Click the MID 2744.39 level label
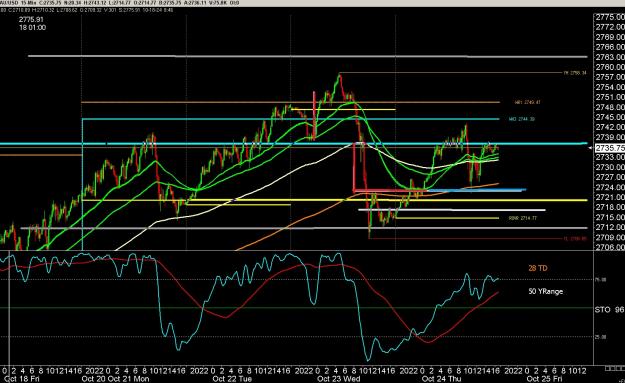The image size is (625, 383). tap(522, 119)
